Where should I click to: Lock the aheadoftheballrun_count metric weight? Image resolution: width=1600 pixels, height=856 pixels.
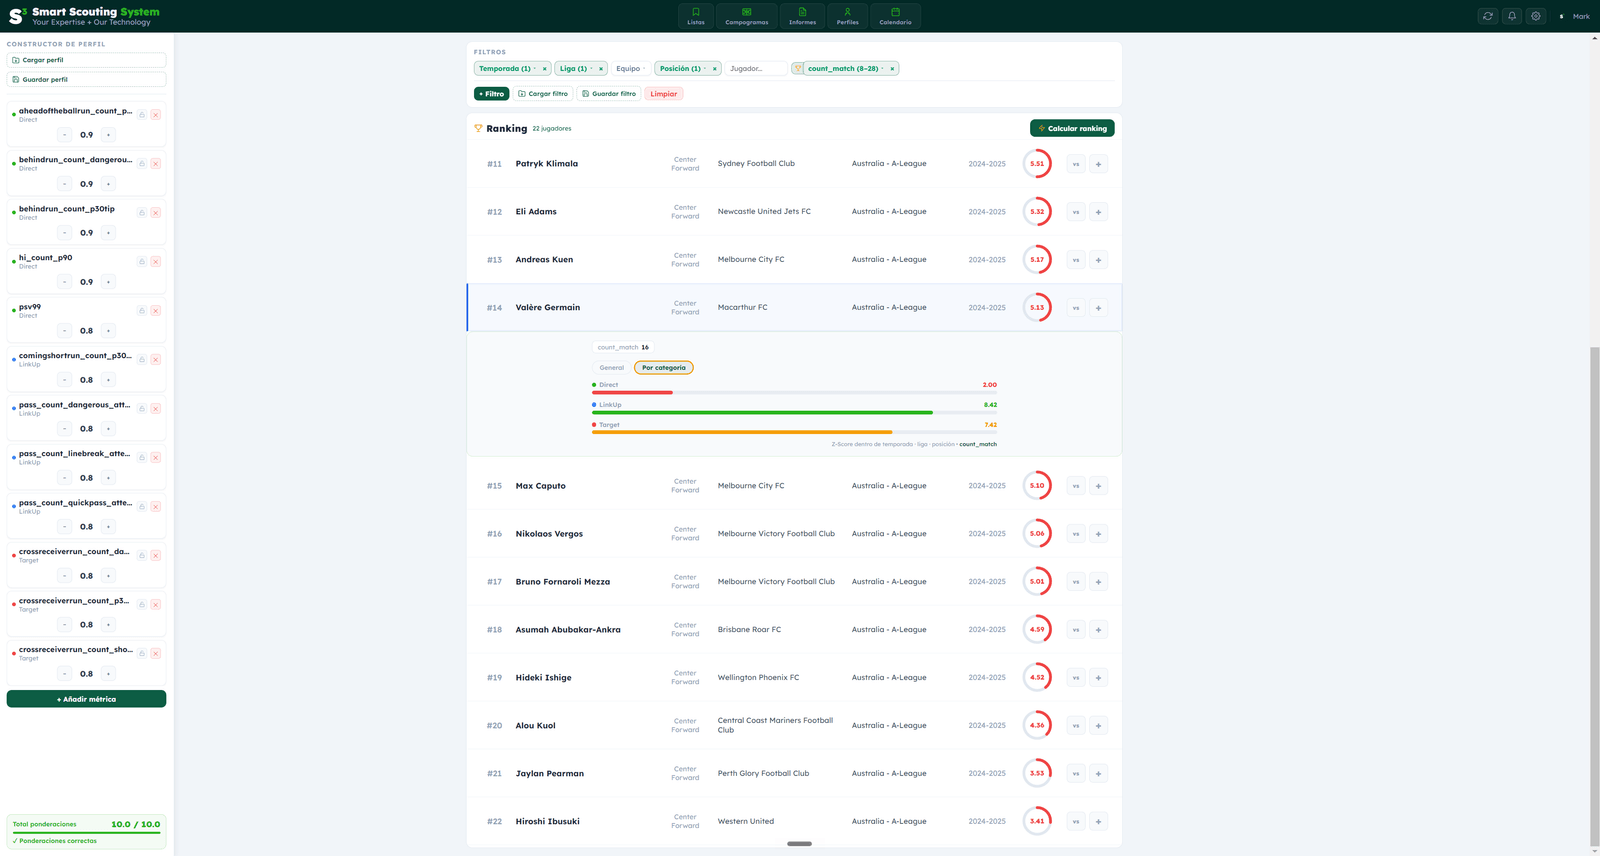pyautogui.click(x=142, y=115)
